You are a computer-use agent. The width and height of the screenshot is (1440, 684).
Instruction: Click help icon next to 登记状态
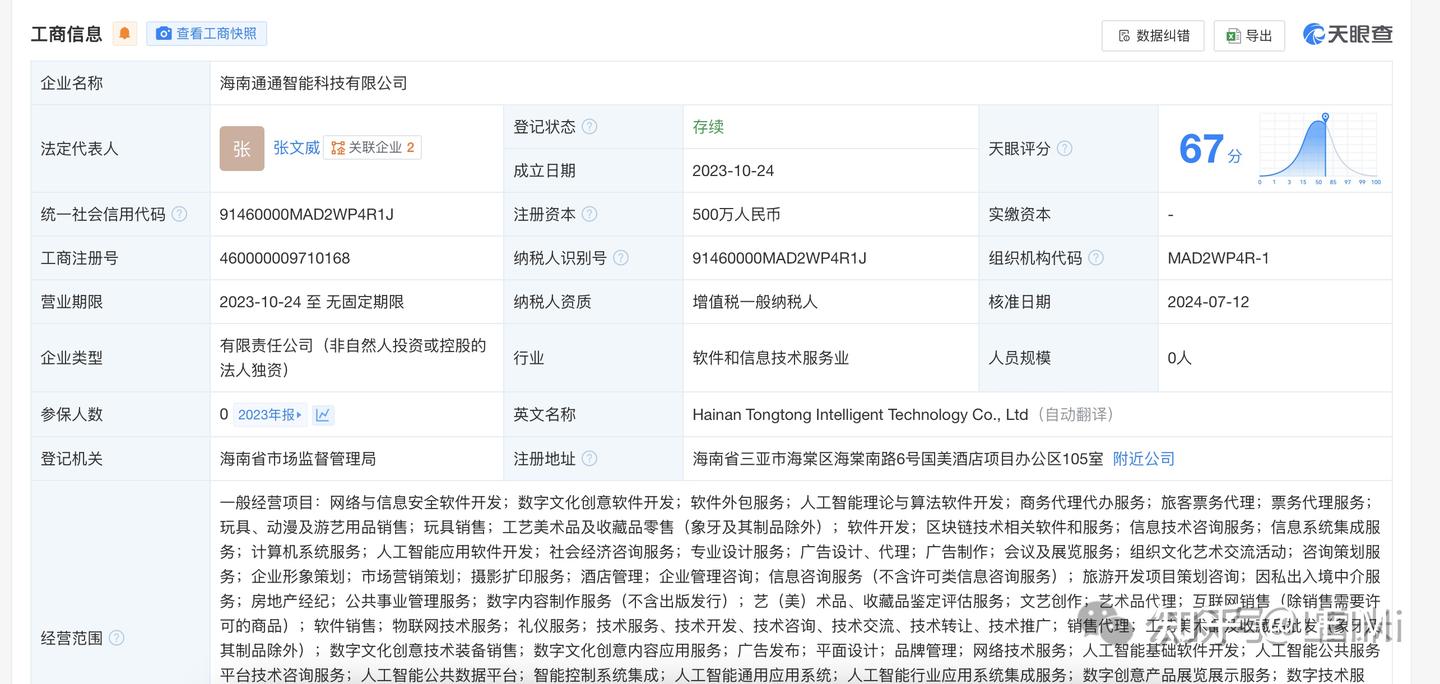point(590,127)
